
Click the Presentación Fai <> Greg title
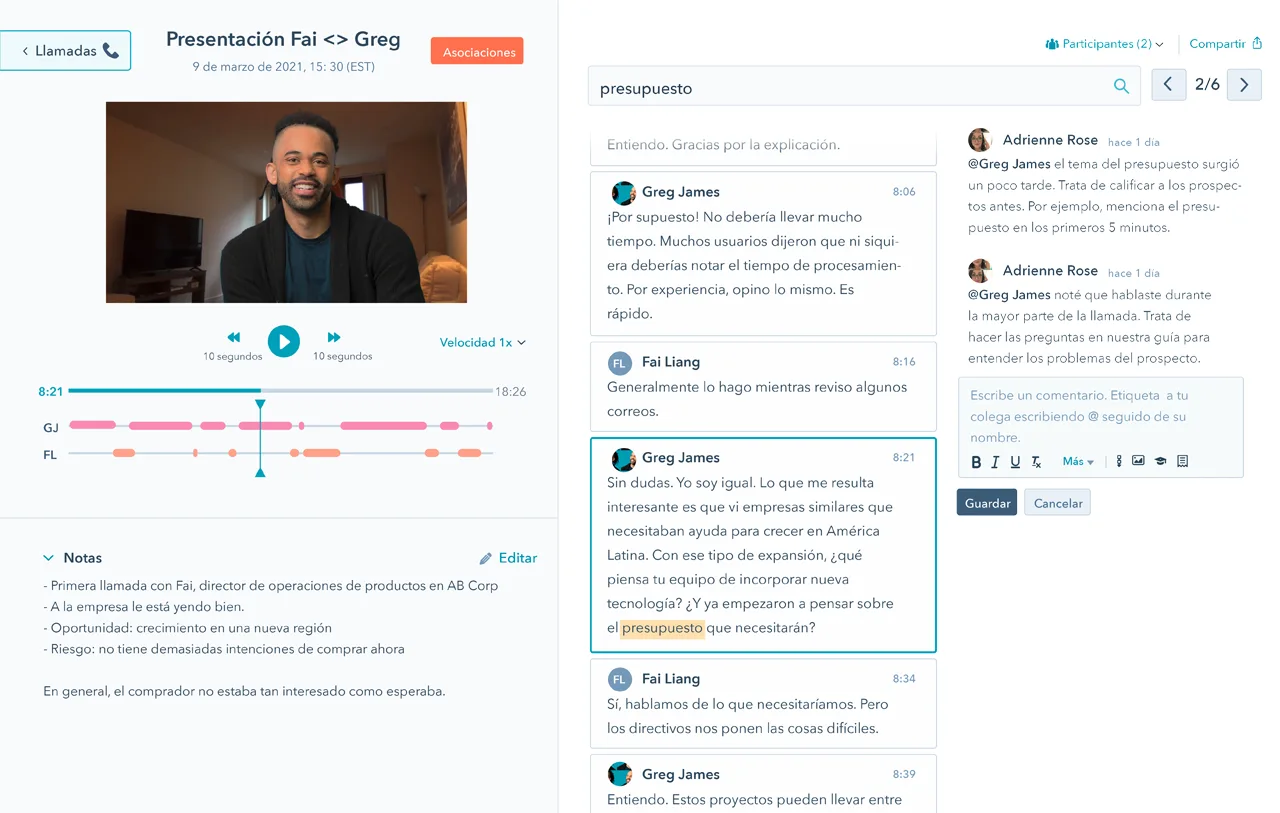(x=283, y=39)
